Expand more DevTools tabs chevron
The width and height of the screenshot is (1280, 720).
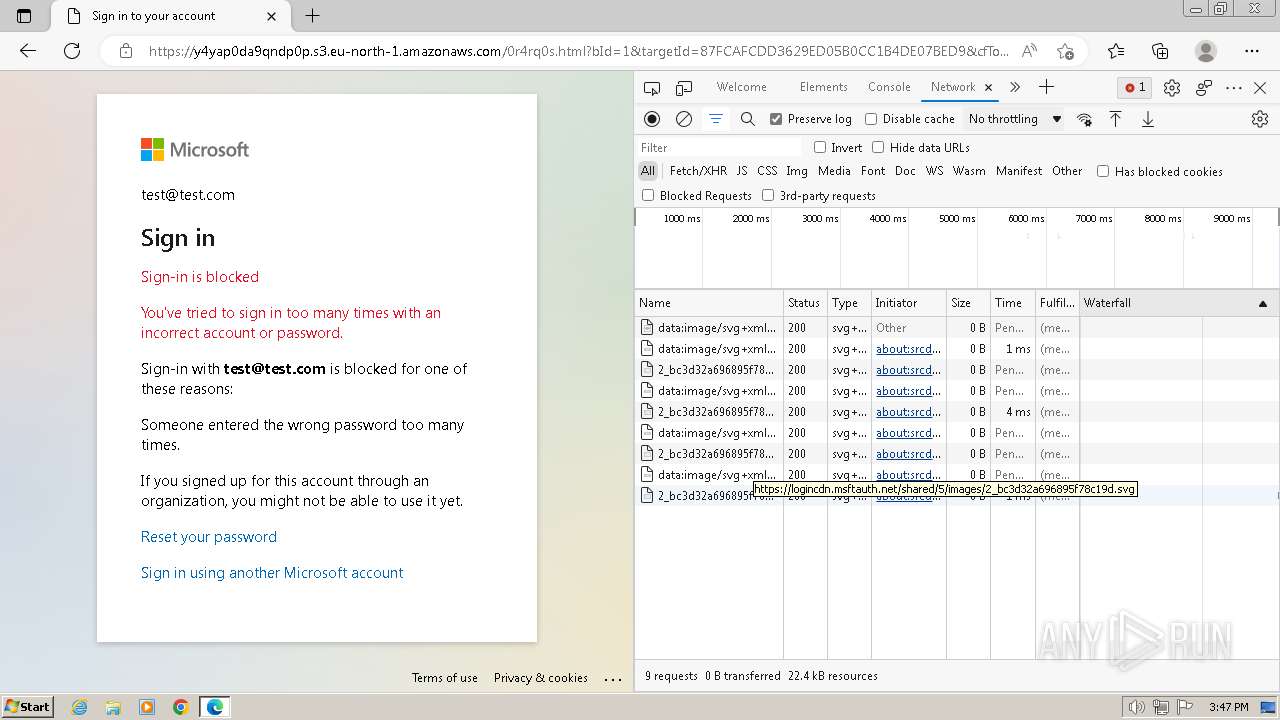1015,87
